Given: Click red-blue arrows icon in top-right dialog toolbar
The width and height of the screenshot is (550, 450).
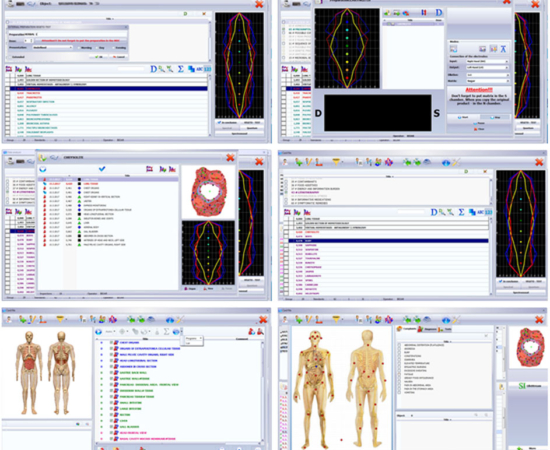Looking at the screenshot, I should coord(424,13).
